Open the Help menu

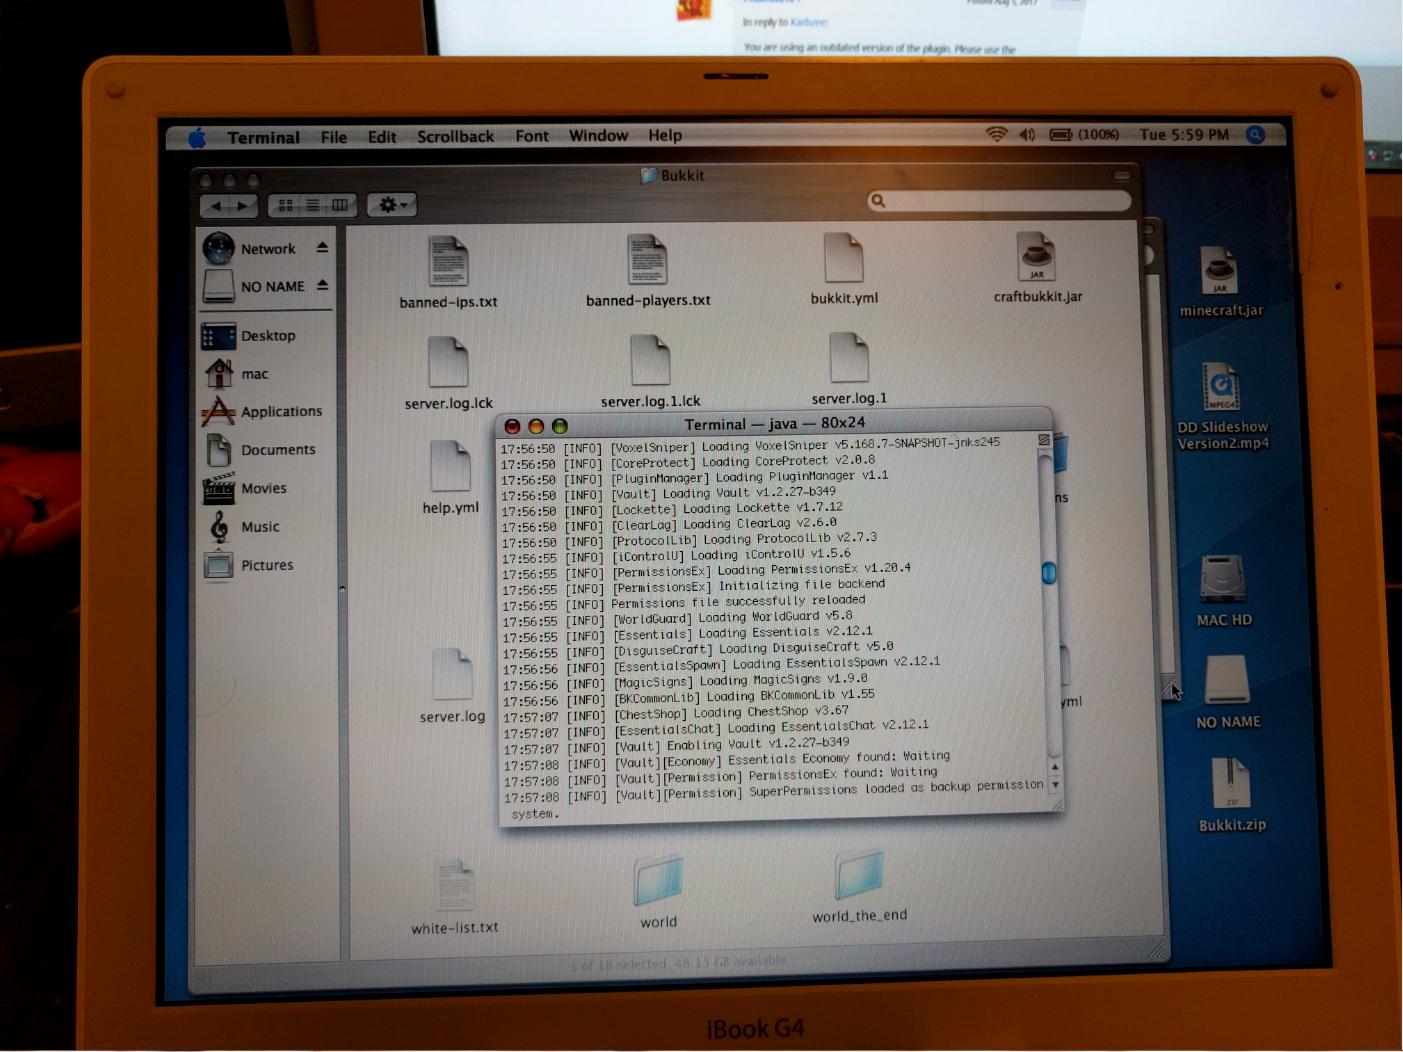pos(665,135)
